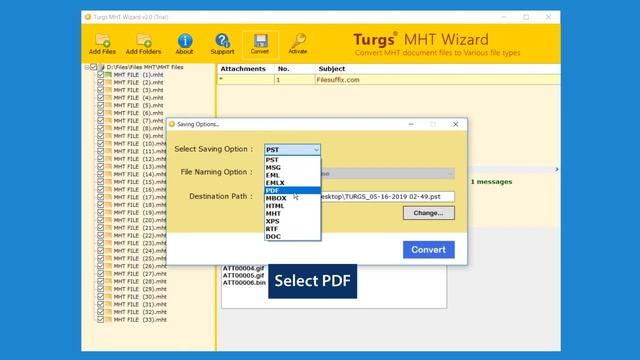This screenshot has width=640, height=360.
Task: Click the Change... destination button
Action: point(429,213)
